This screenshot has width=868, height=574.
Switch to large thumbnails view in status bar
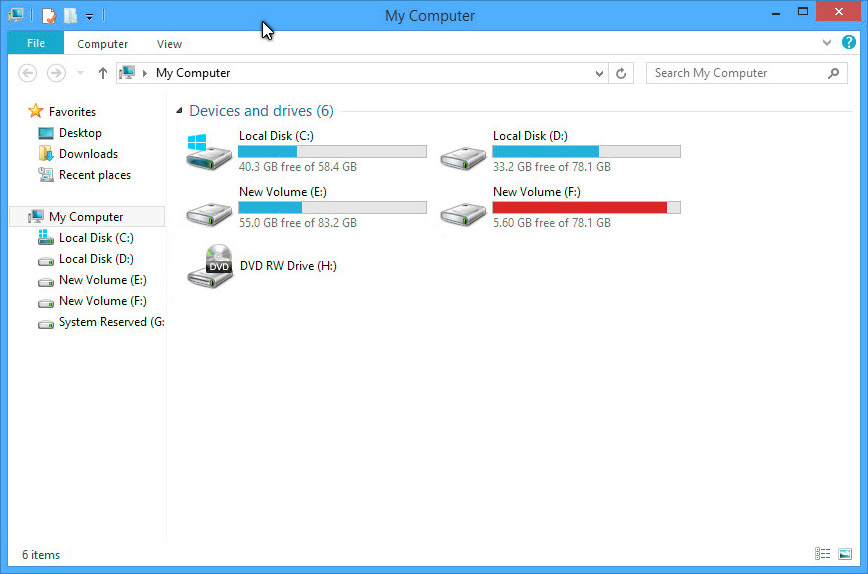(x=845, y=554)
